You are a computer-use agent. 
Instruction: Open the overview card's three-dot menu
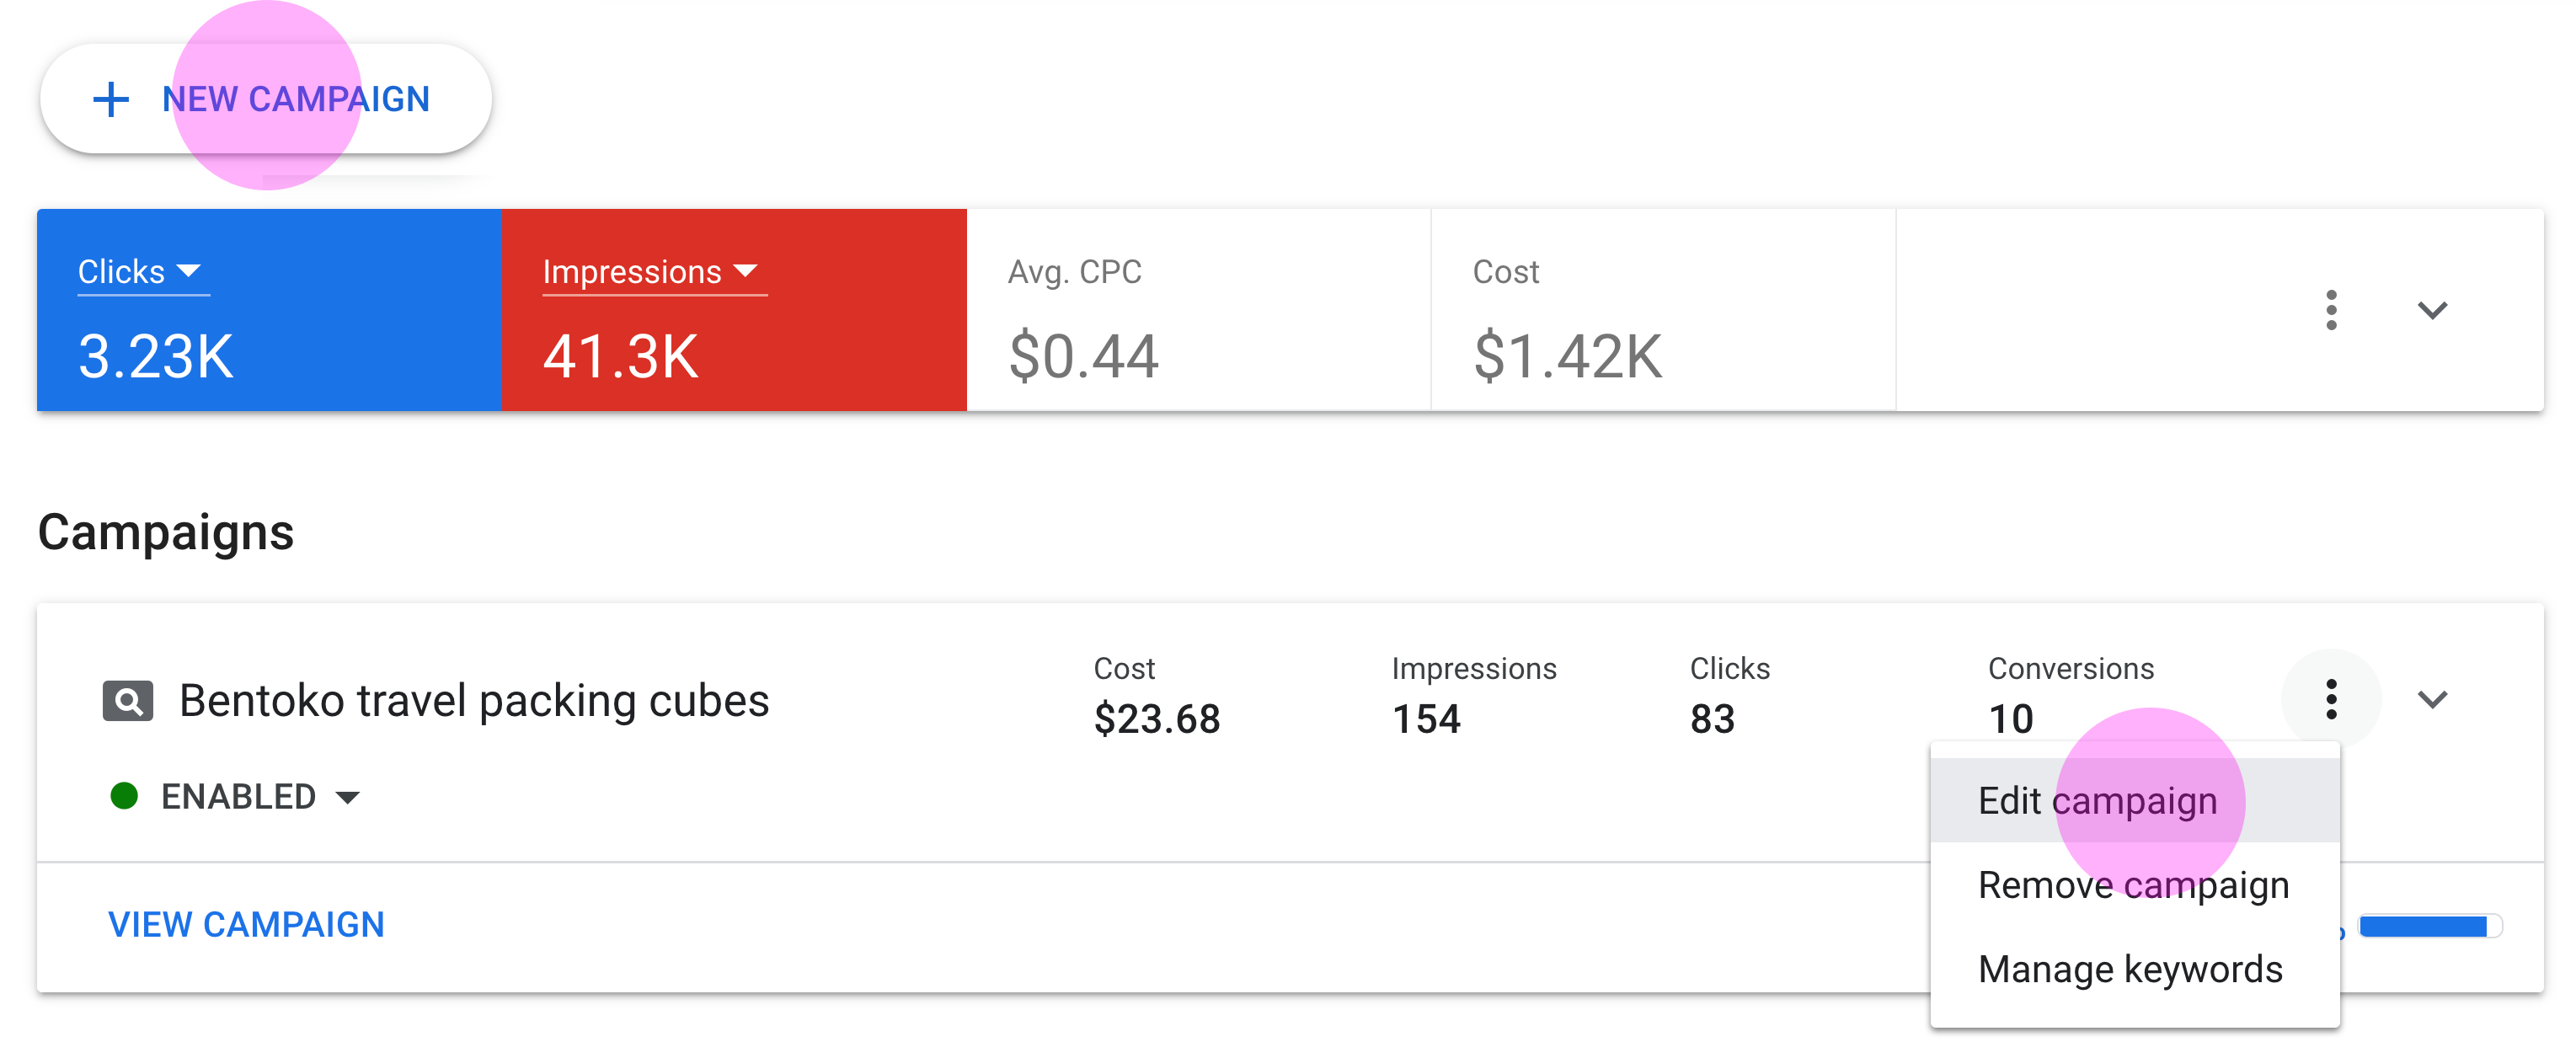coord(2331,310)
